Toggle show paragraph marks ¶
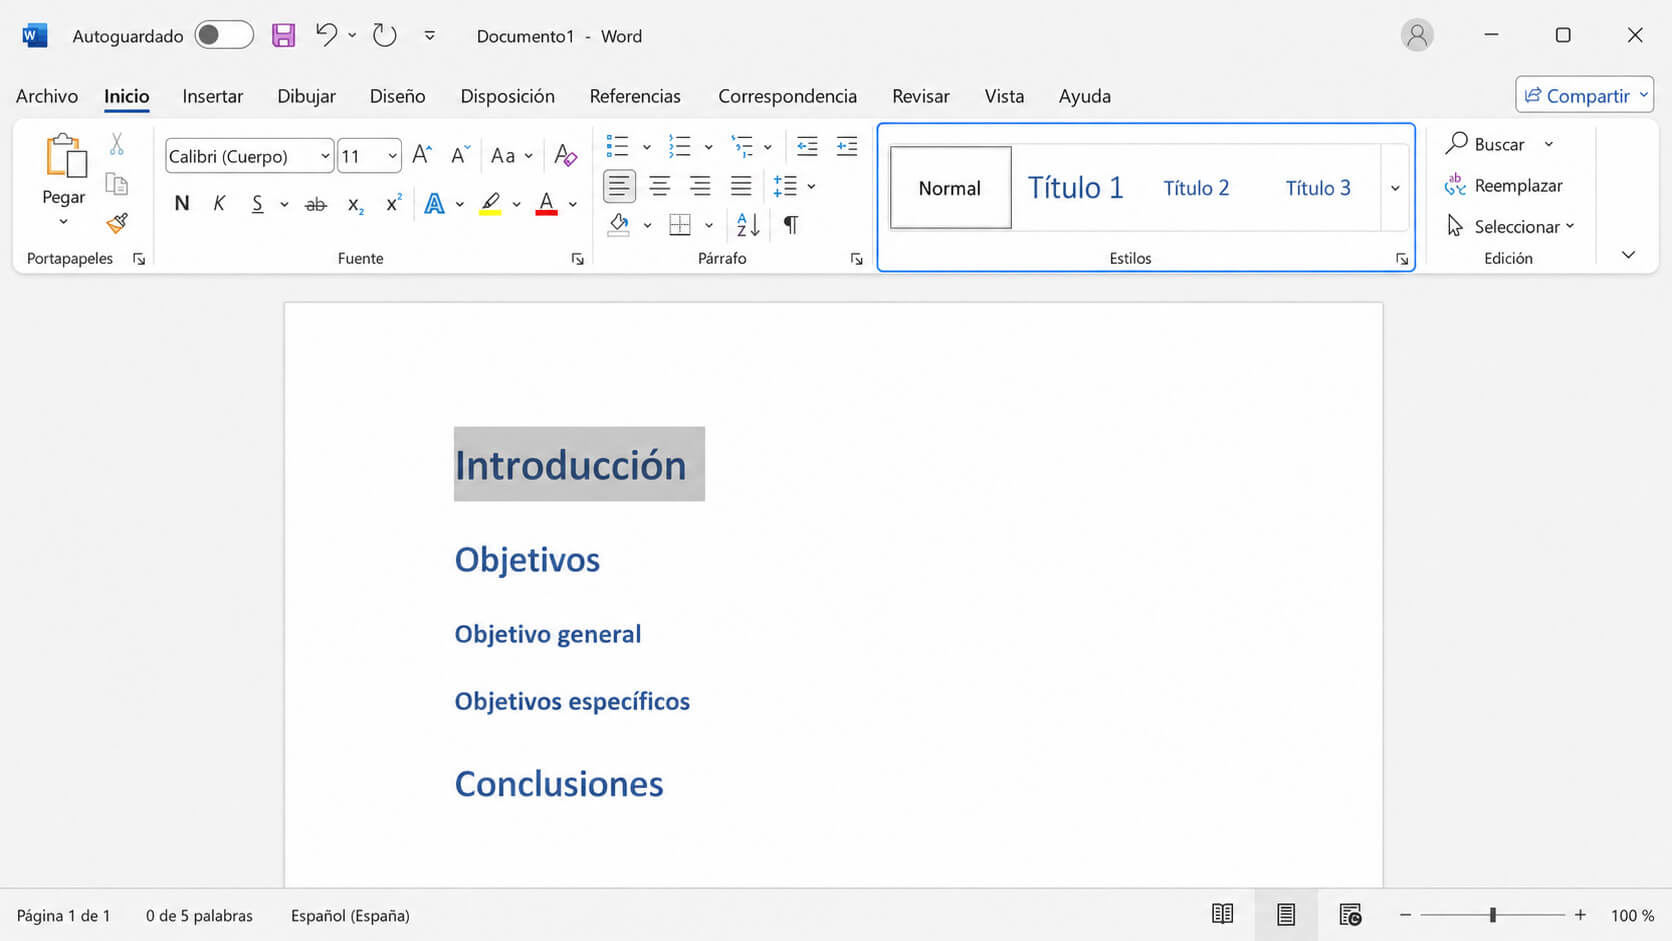 coord(791,225)
